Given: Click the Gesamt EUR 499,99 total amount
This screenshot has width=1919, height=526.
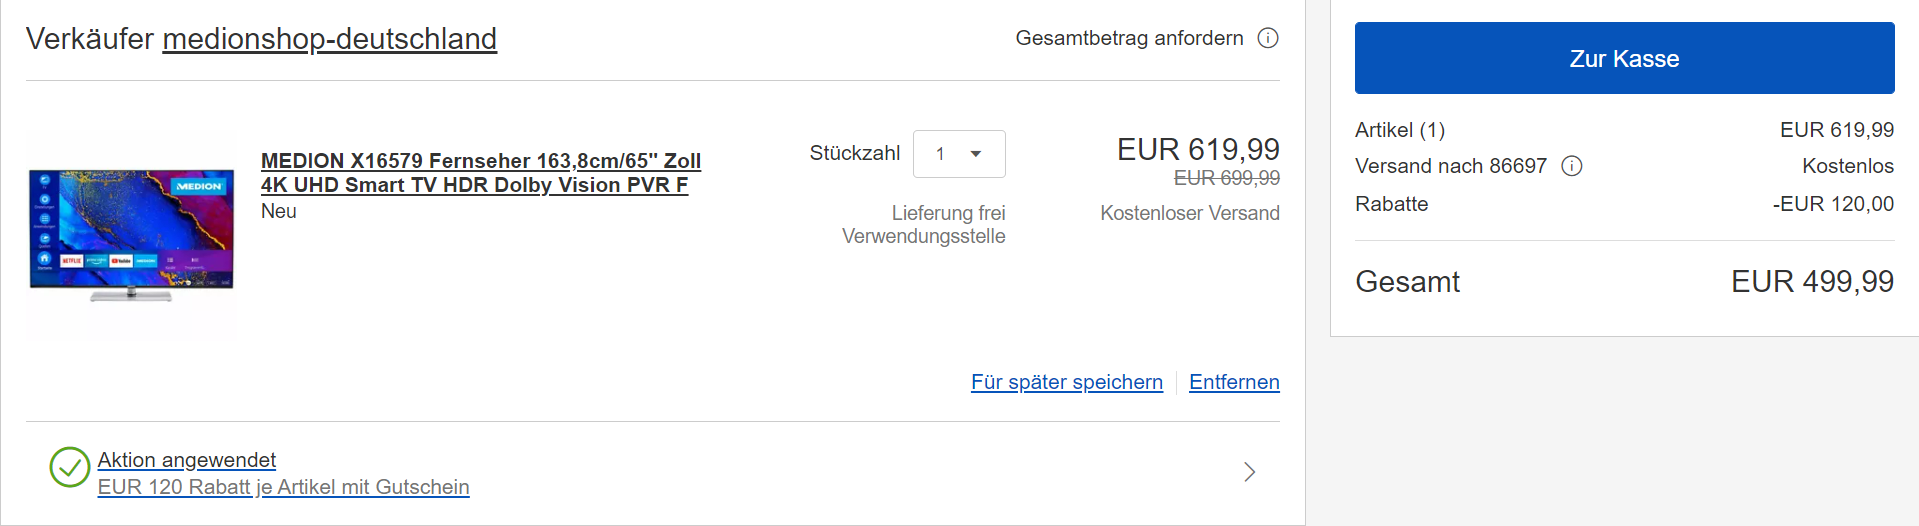Looking at the screenshot, I should (1812, 282).
